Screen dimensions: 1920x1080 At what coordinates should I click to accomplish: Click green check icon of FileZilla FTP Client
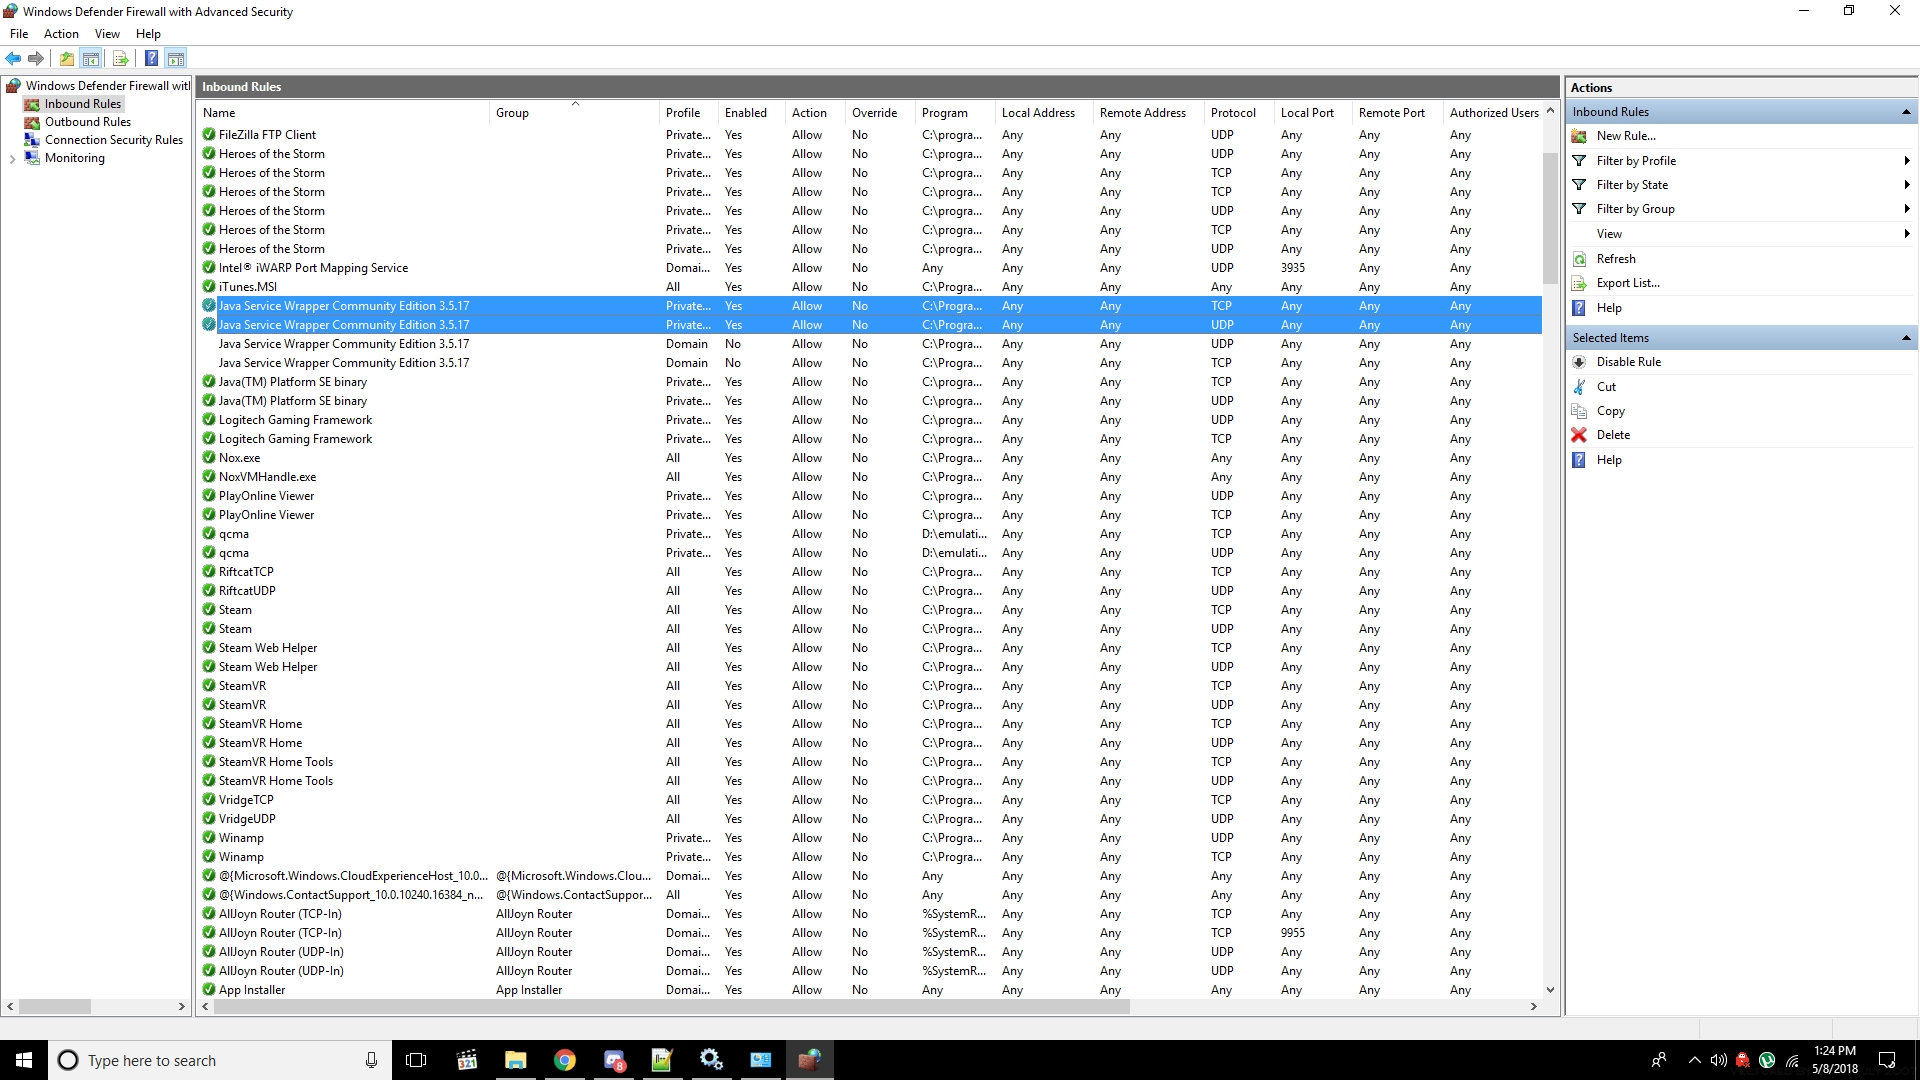(x=209, y=135)
